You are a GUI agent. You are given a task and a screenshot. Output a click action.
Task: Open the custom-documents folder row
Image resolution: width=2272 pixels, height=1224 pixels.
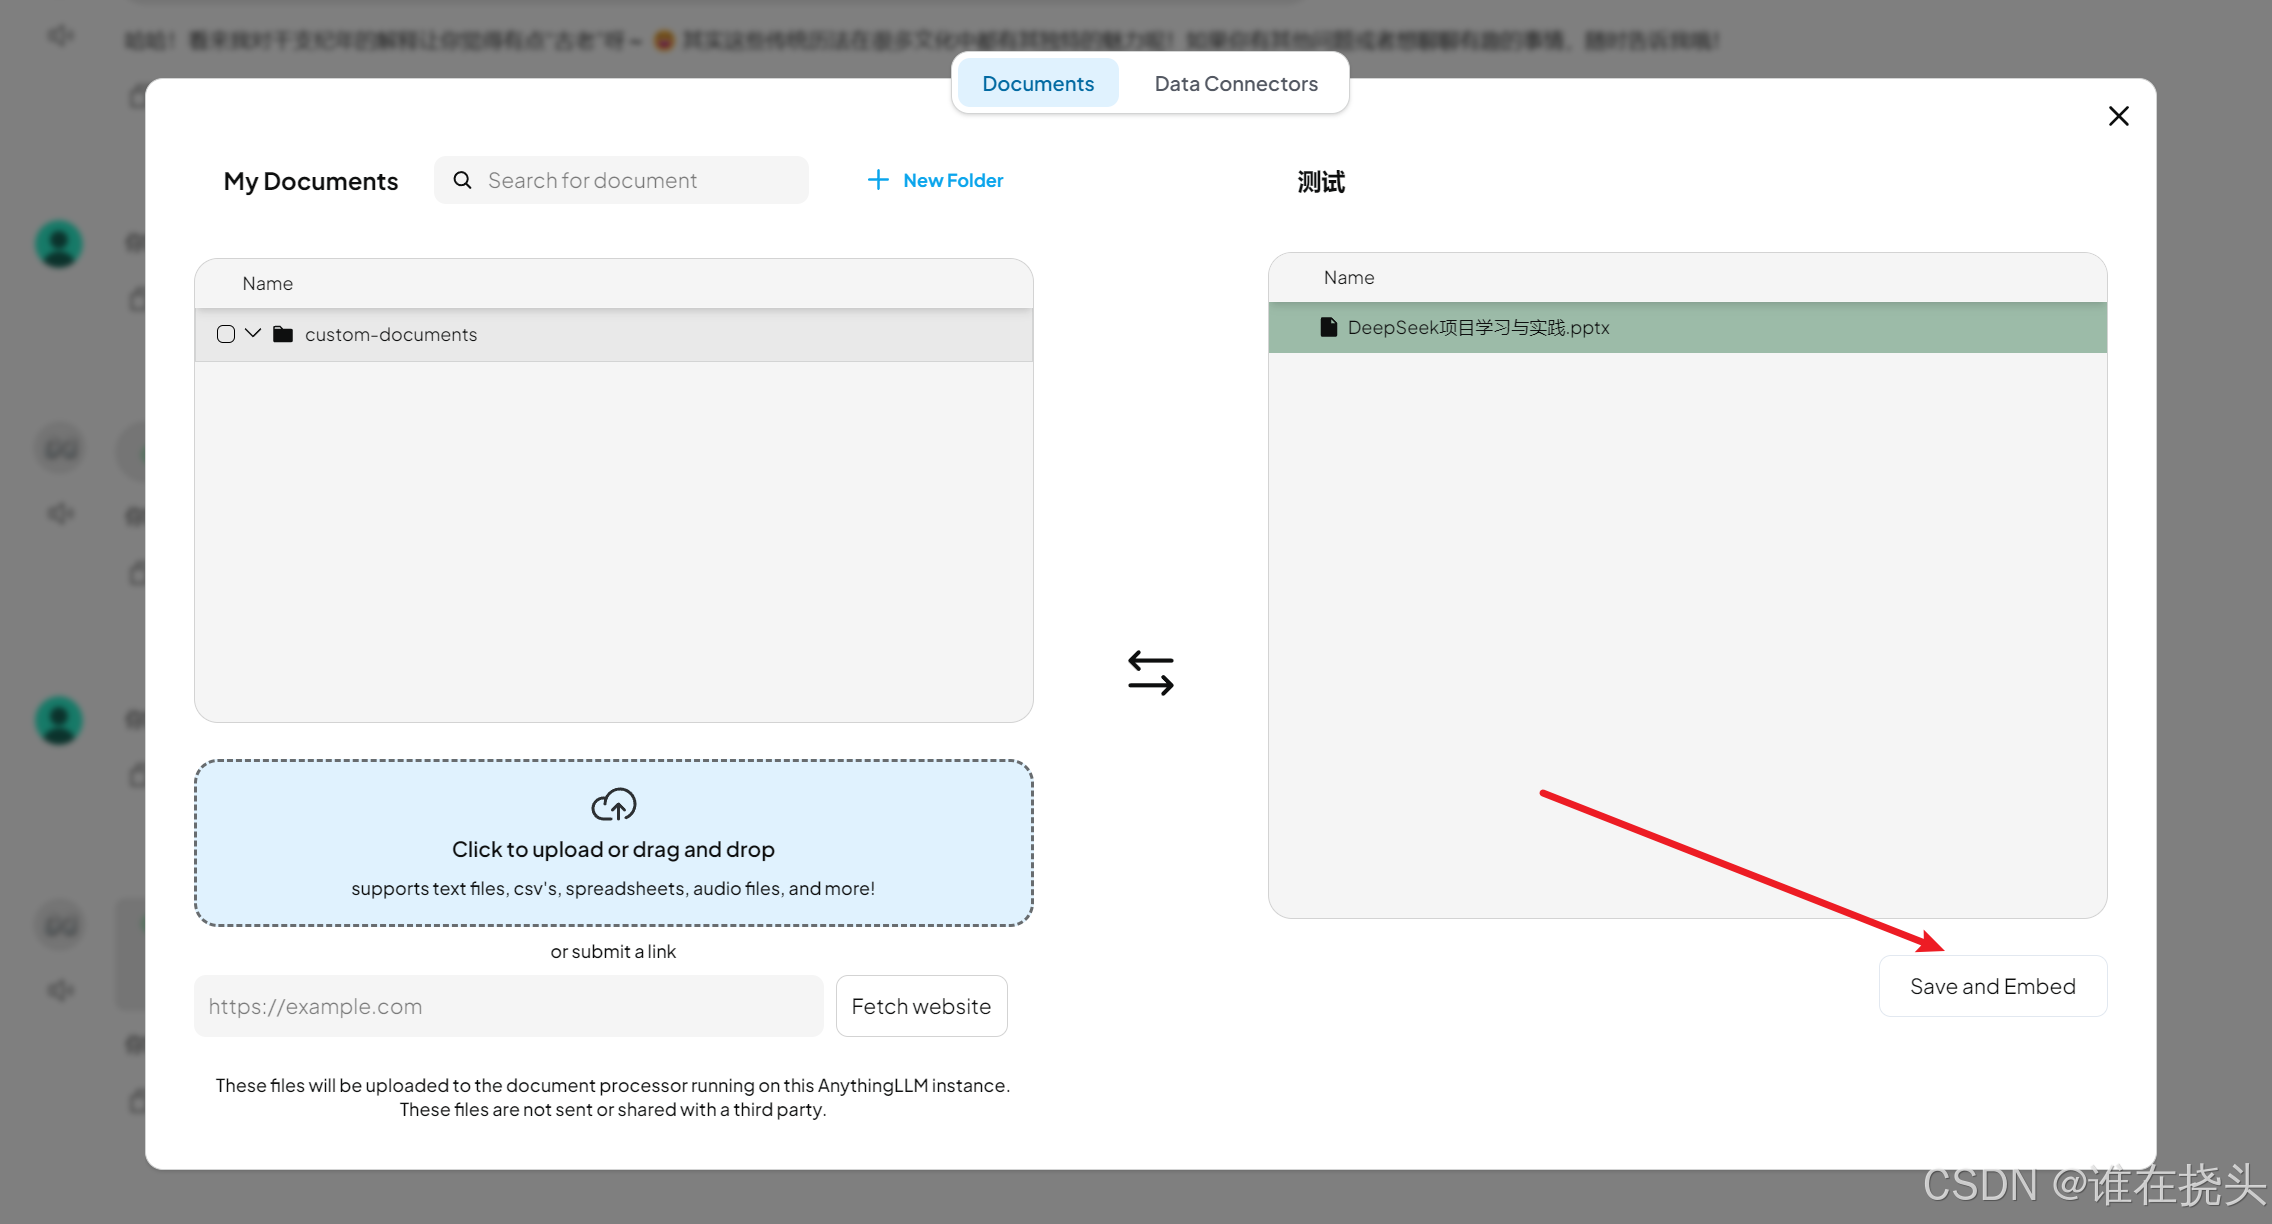[x=390, y=334]
